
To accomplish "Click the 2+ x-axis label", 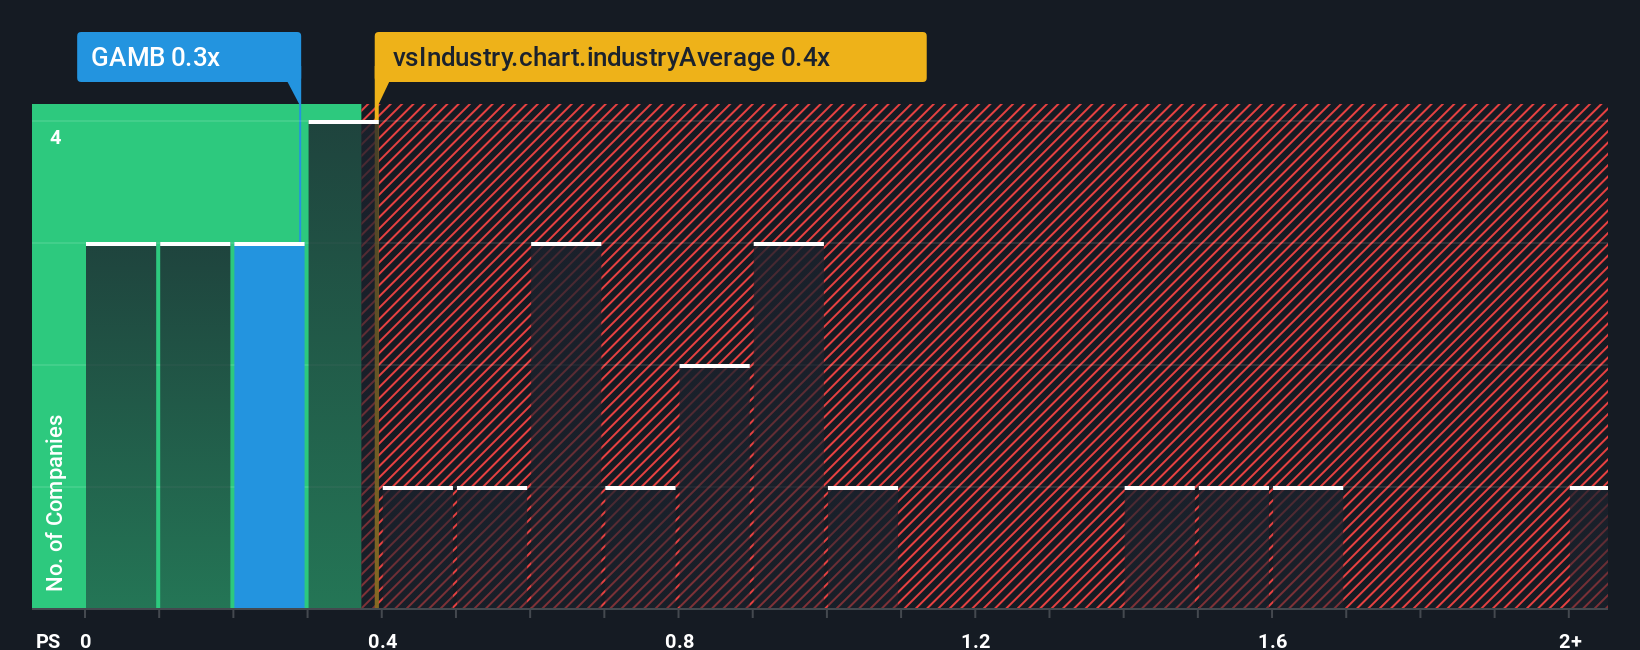I will [1570, 640].
